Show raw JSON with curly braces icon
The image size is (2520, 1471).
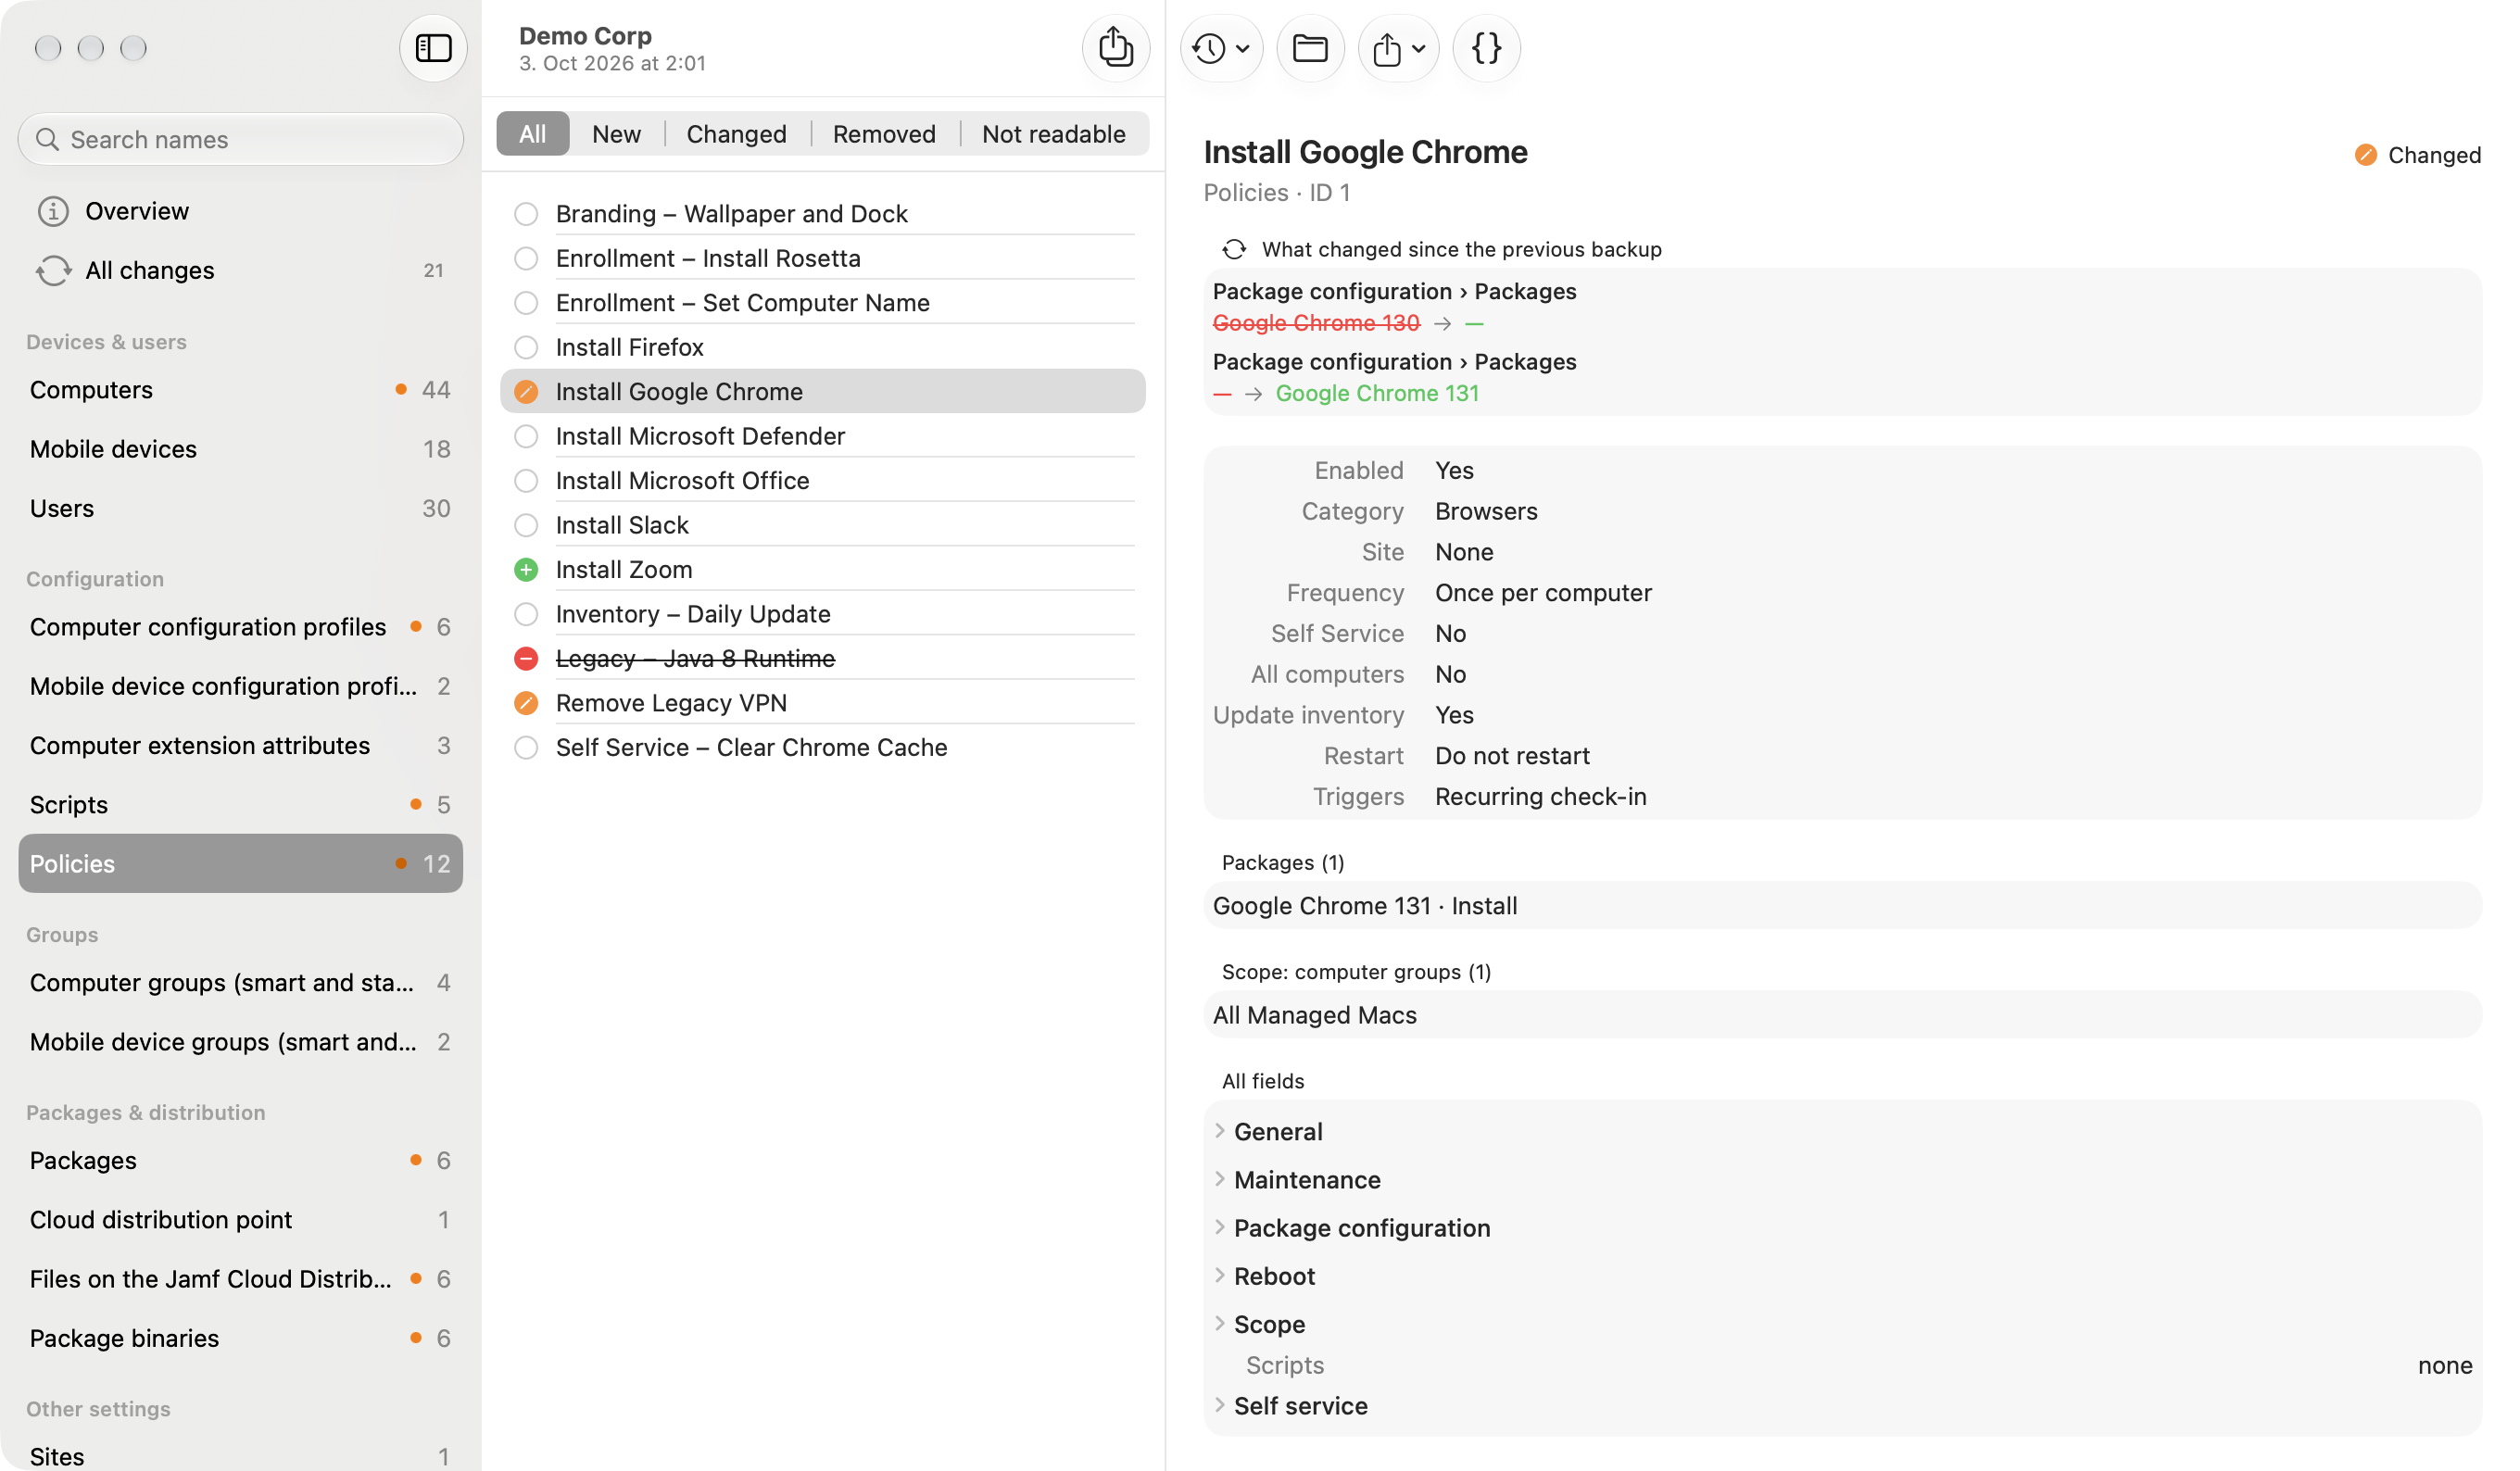tap(1486, 48)
